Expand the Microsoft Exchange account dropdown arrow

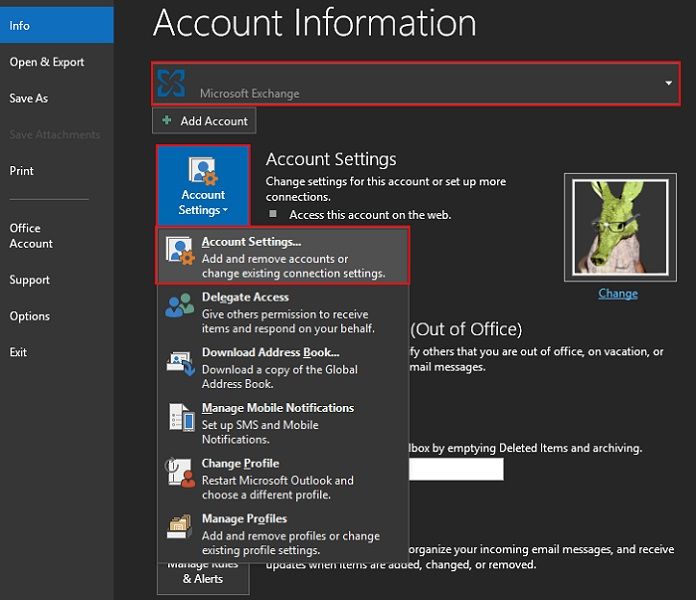pos(668,83)
